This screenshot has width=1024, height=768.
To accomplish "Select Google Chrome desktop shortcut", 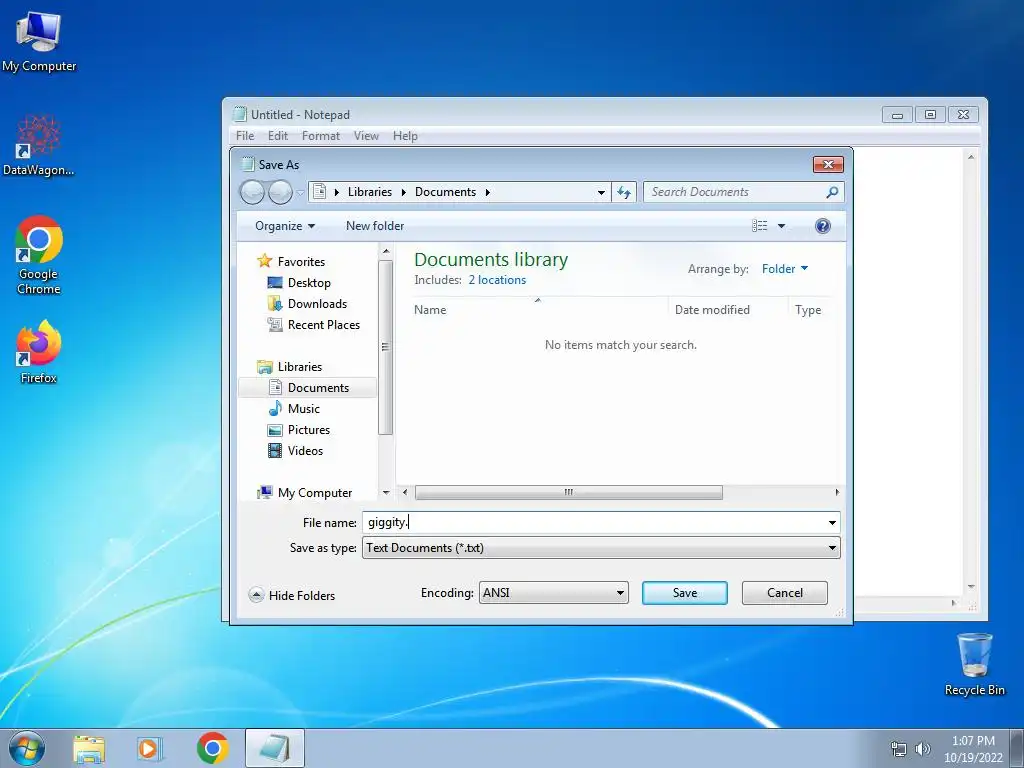I will pyautogui.click(x=39, y=255).
